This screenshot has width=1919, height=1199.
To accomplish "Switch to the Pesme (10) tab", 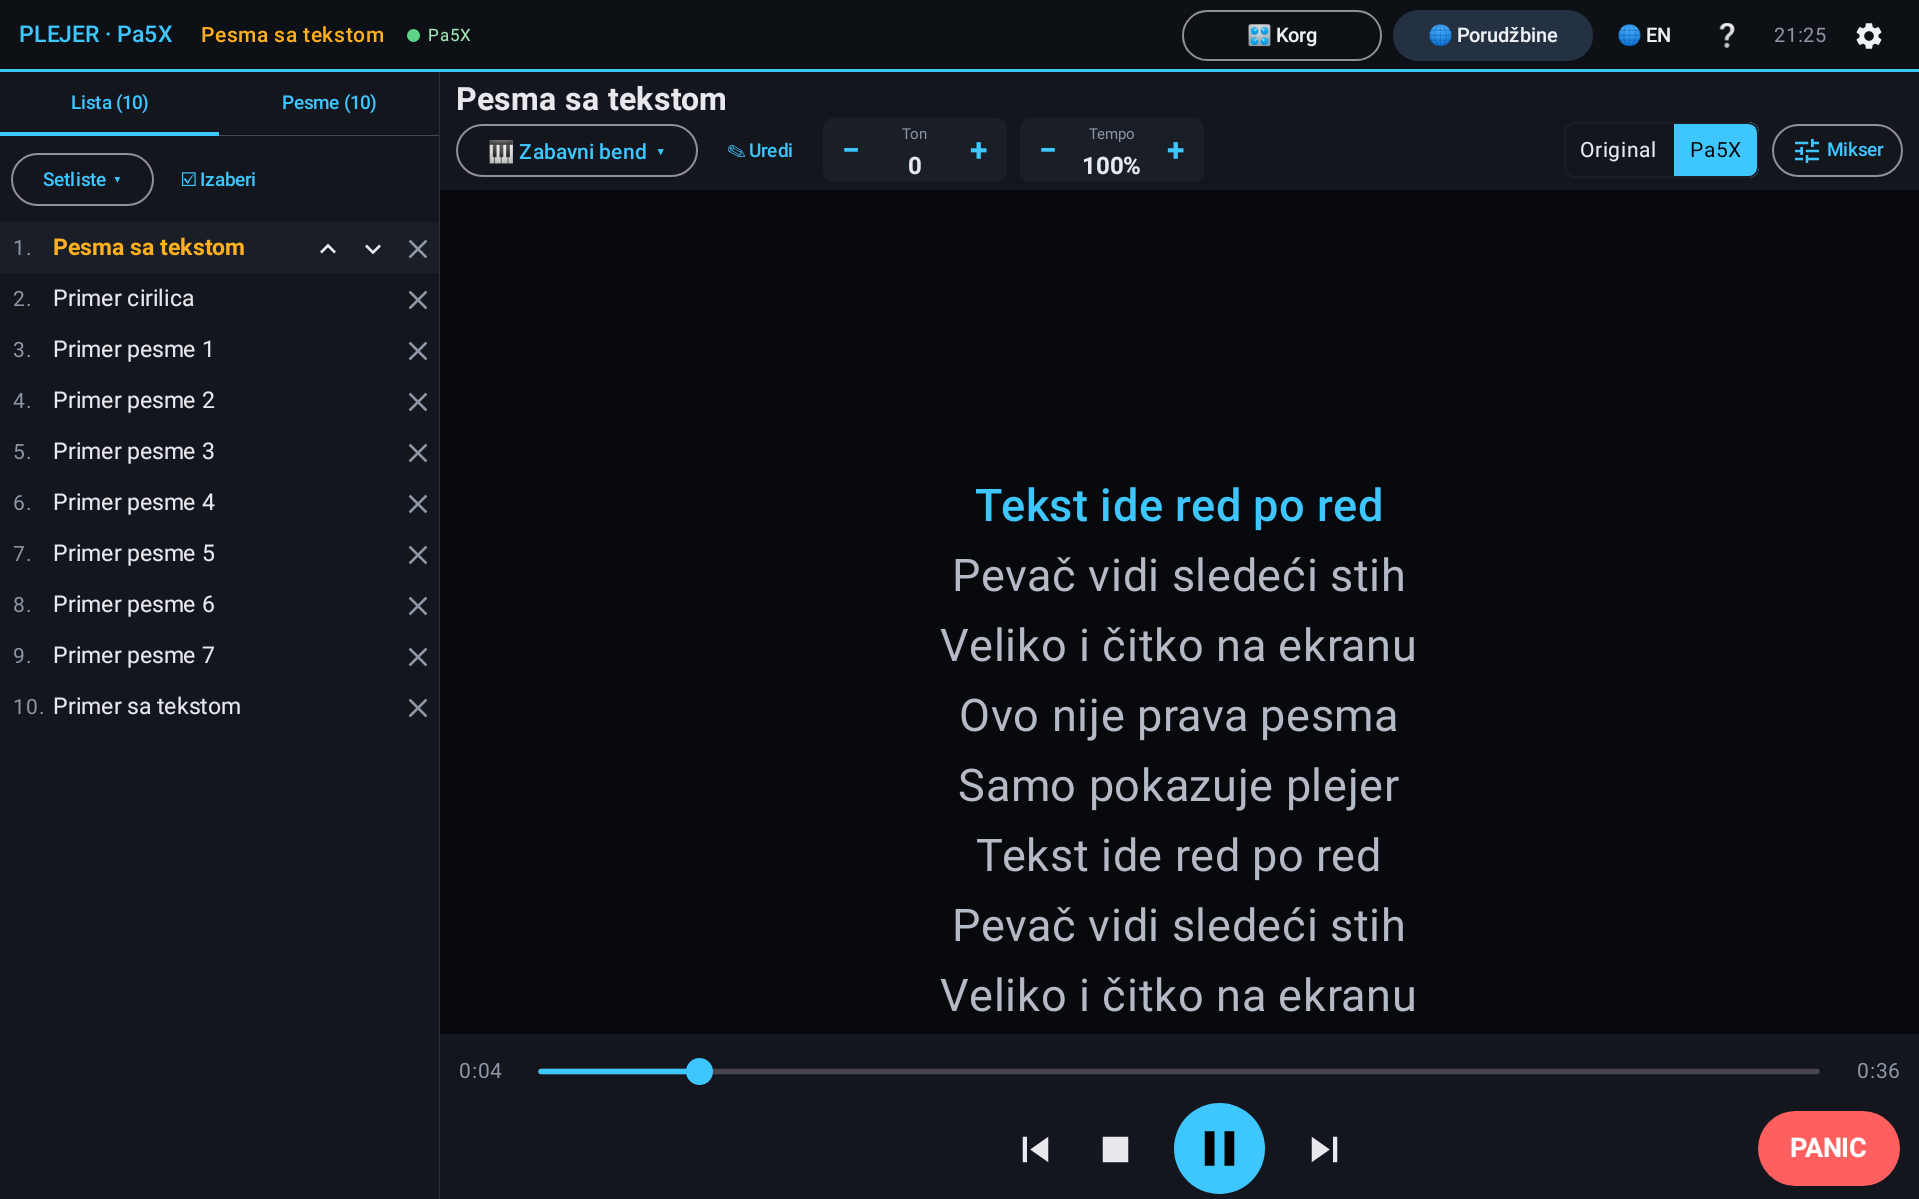I will (x=329, y=103).
